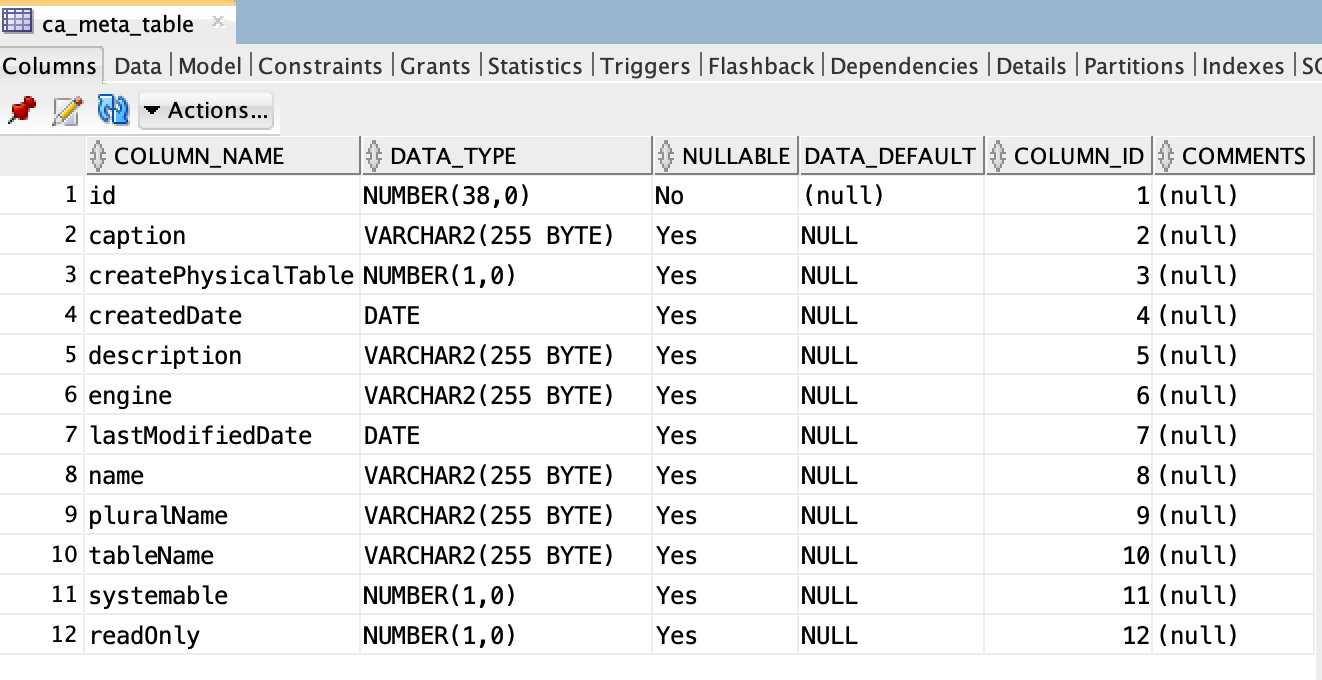View the Triggers tab

point(644,66)
